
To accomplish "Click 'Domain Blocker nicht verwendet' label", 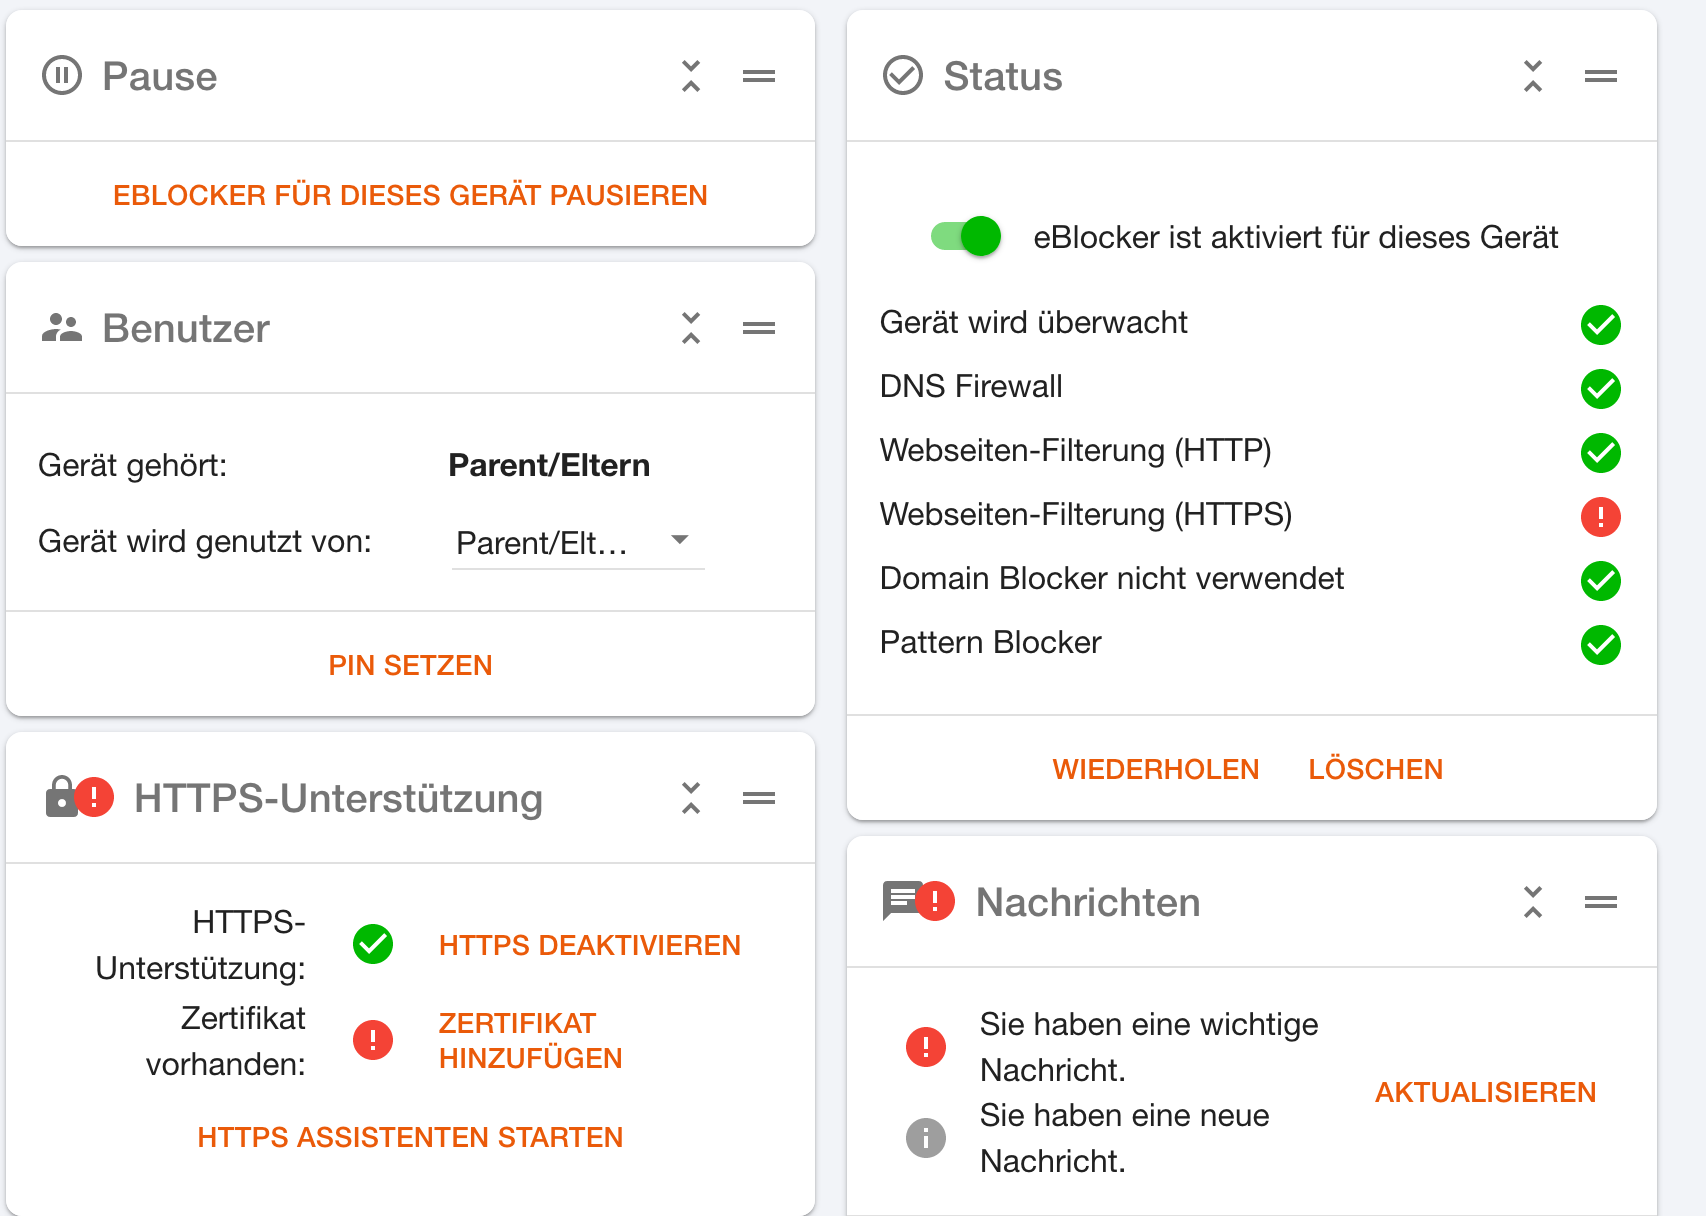I will [x=1112, y=578].
